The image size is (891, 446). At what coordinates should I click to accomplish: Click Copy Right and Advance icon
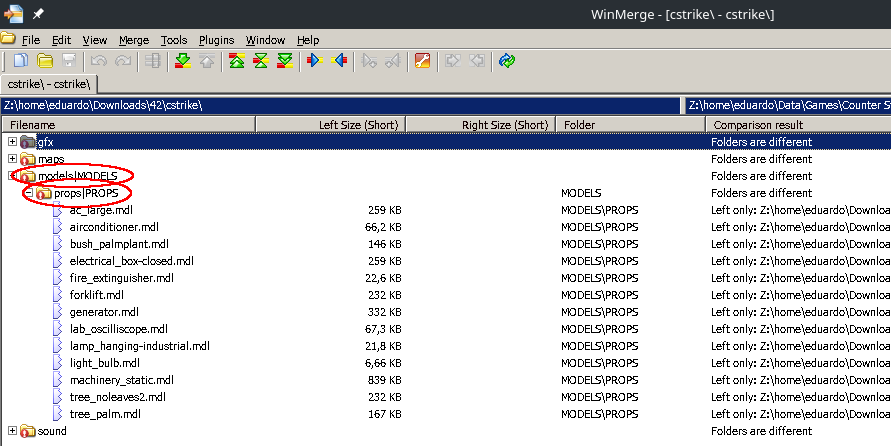(369, 60)
